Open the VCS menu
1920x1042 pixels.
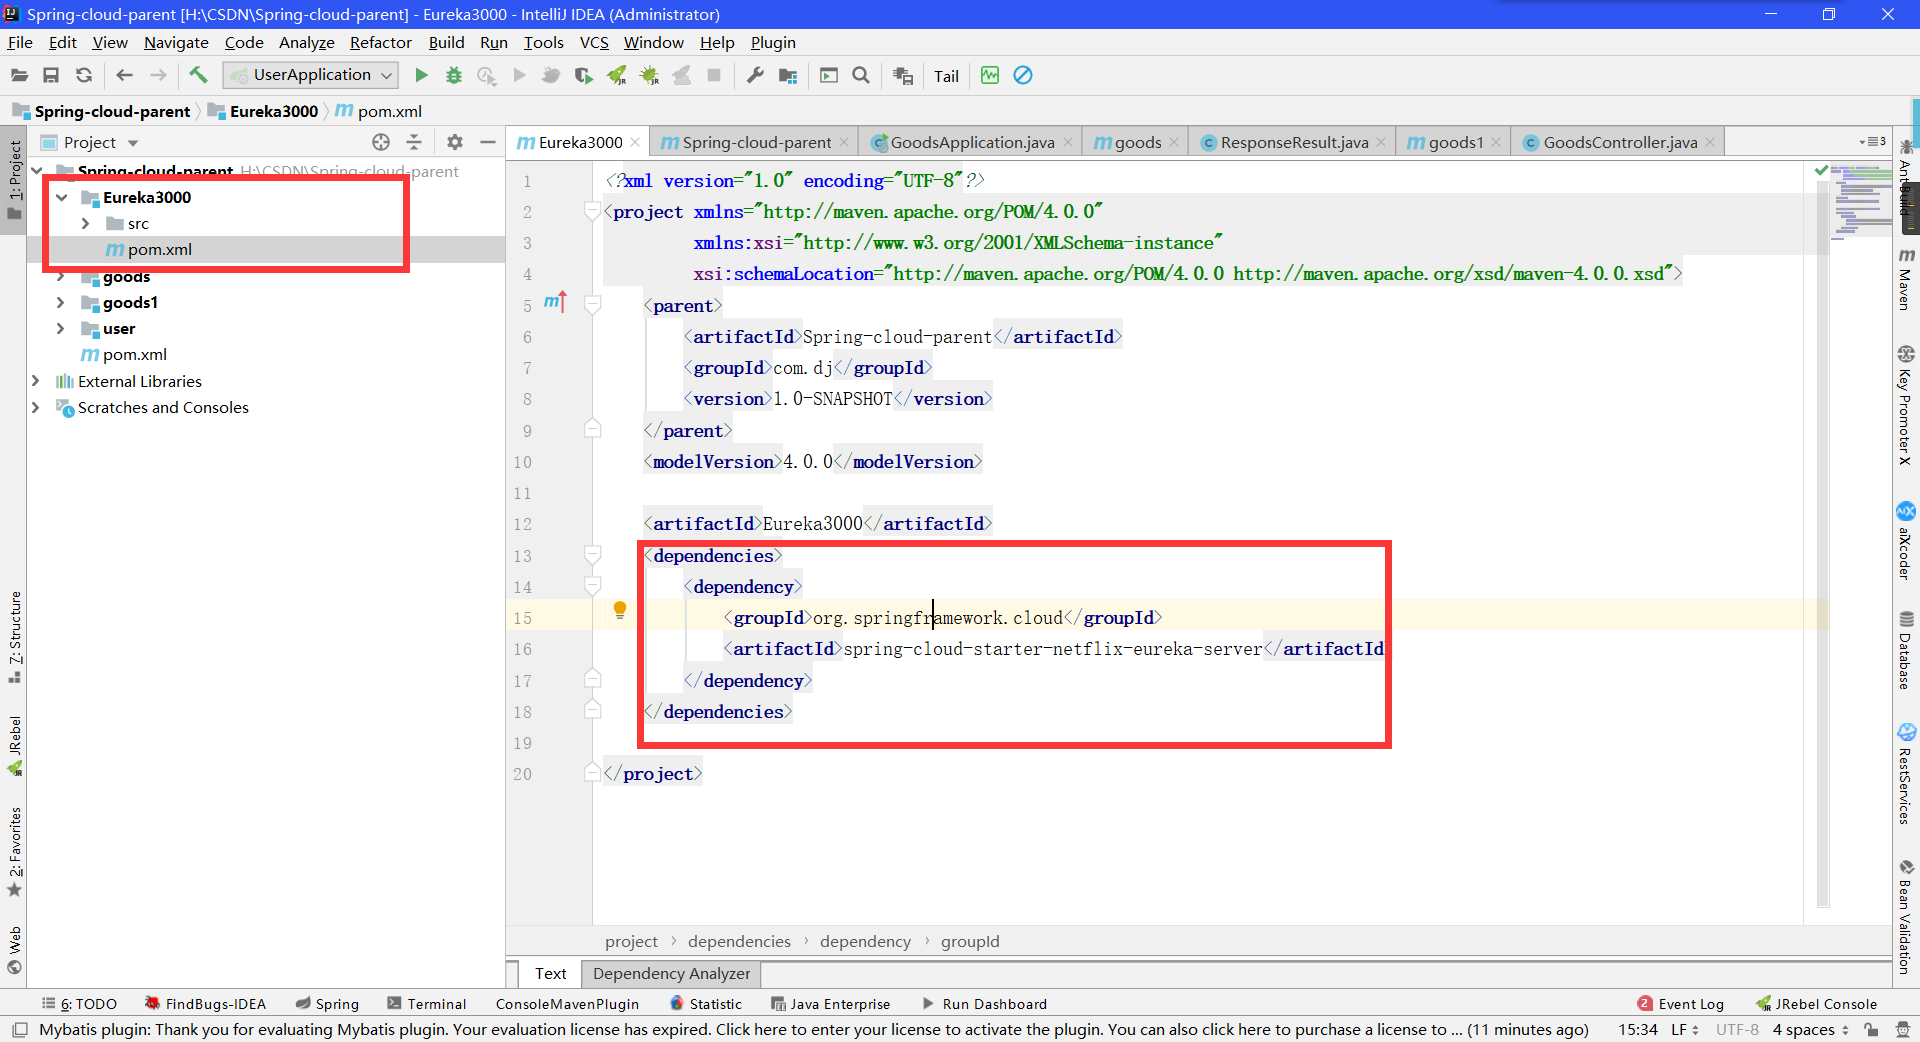594,42
